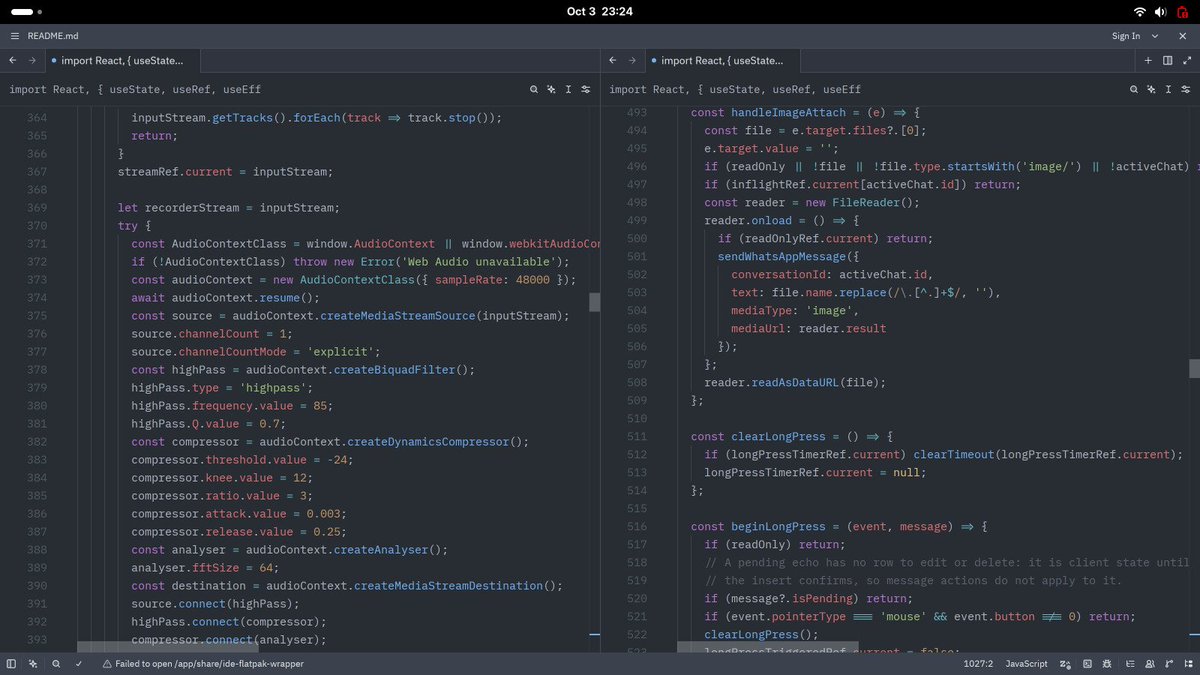1200x675 pixels.
Task: Open the hamburger application menu
Action: (14, 36)
